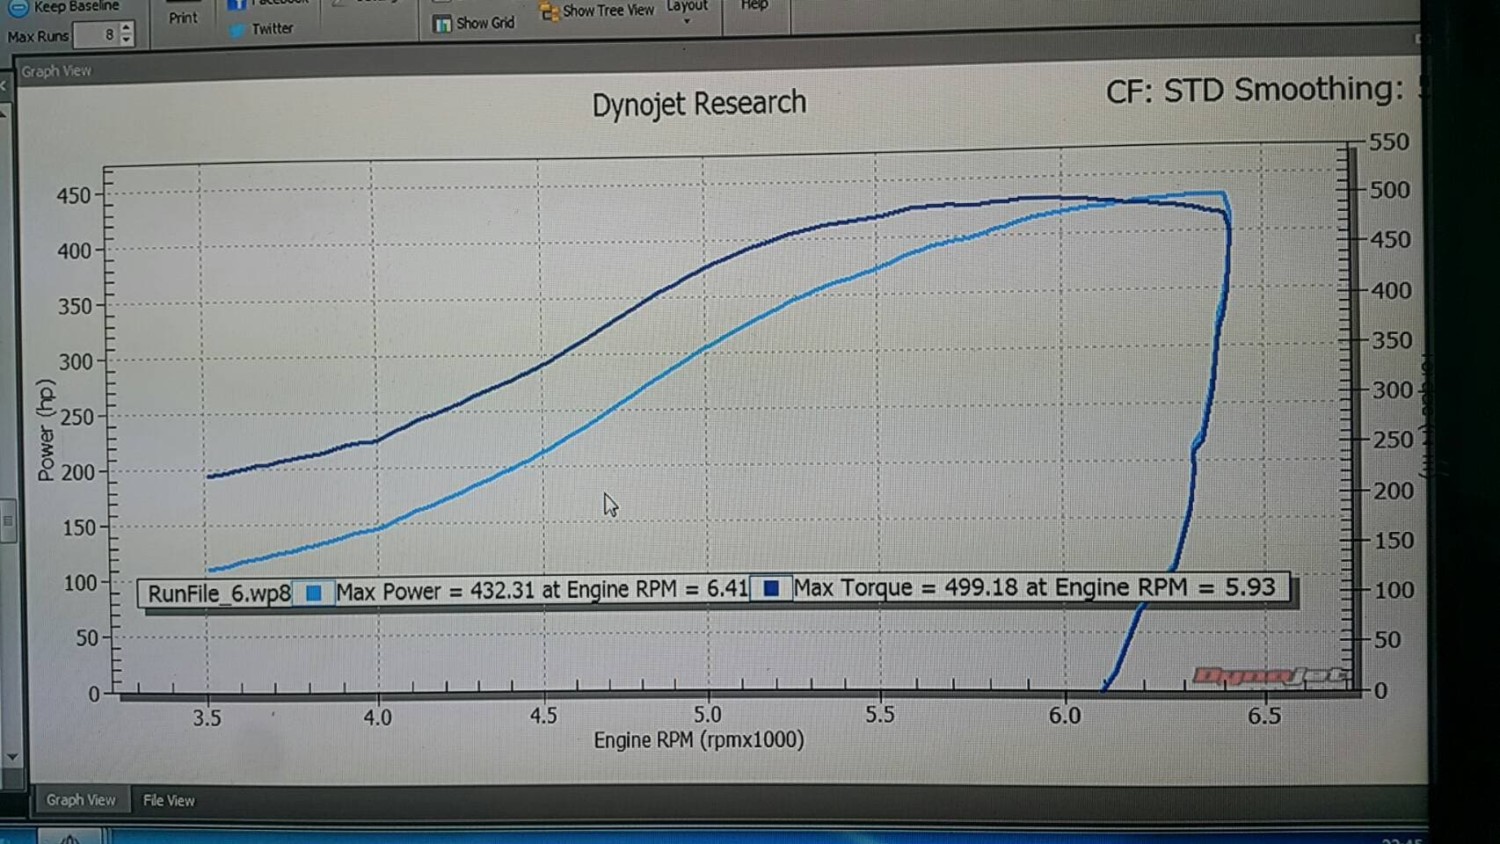Increase Max Runs with the up arrow
1500x844 pixels.
point(126,28)
